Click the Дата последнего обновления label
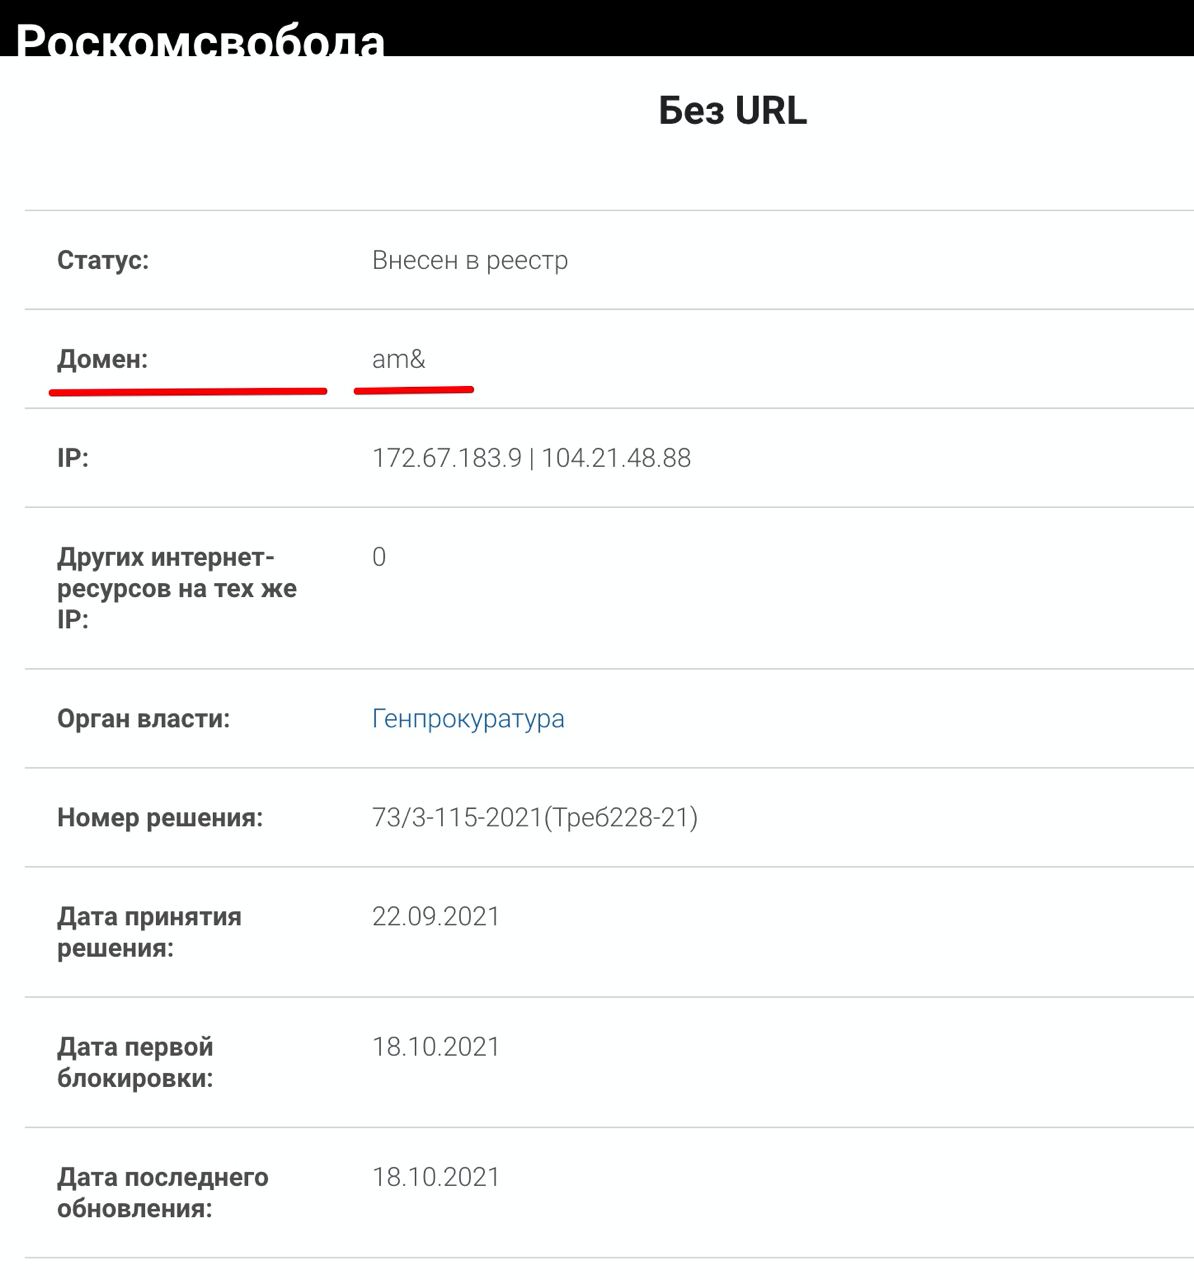The image size is (1194, 1280). (162, 1192)
